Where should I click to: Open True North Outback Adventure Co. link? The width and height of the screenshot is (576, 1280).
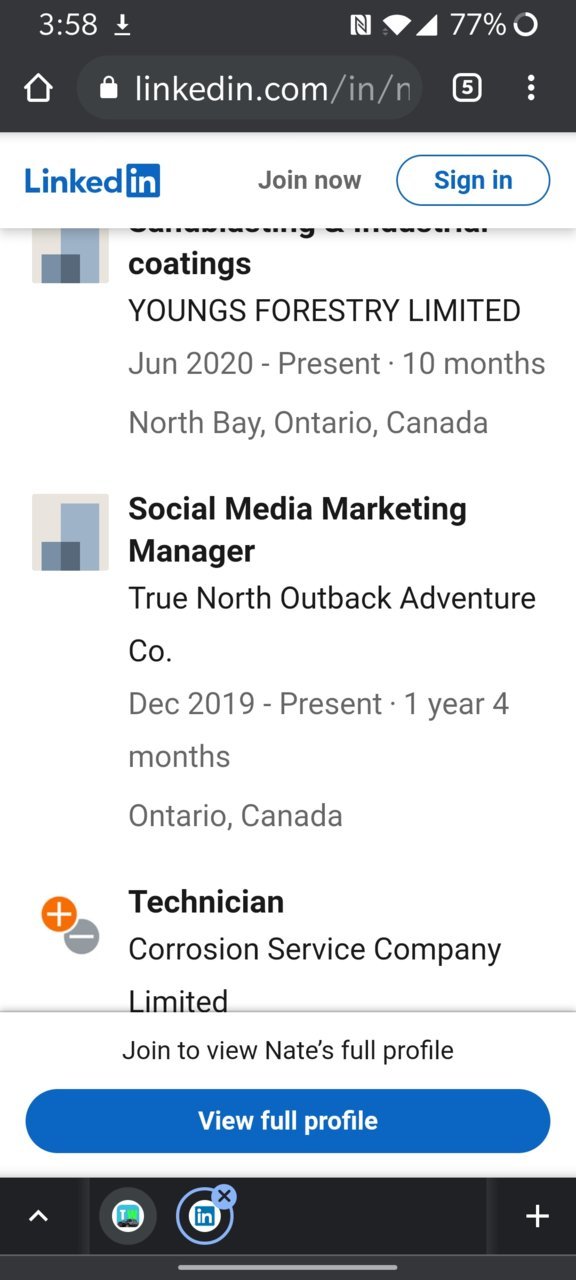(332, 624)
